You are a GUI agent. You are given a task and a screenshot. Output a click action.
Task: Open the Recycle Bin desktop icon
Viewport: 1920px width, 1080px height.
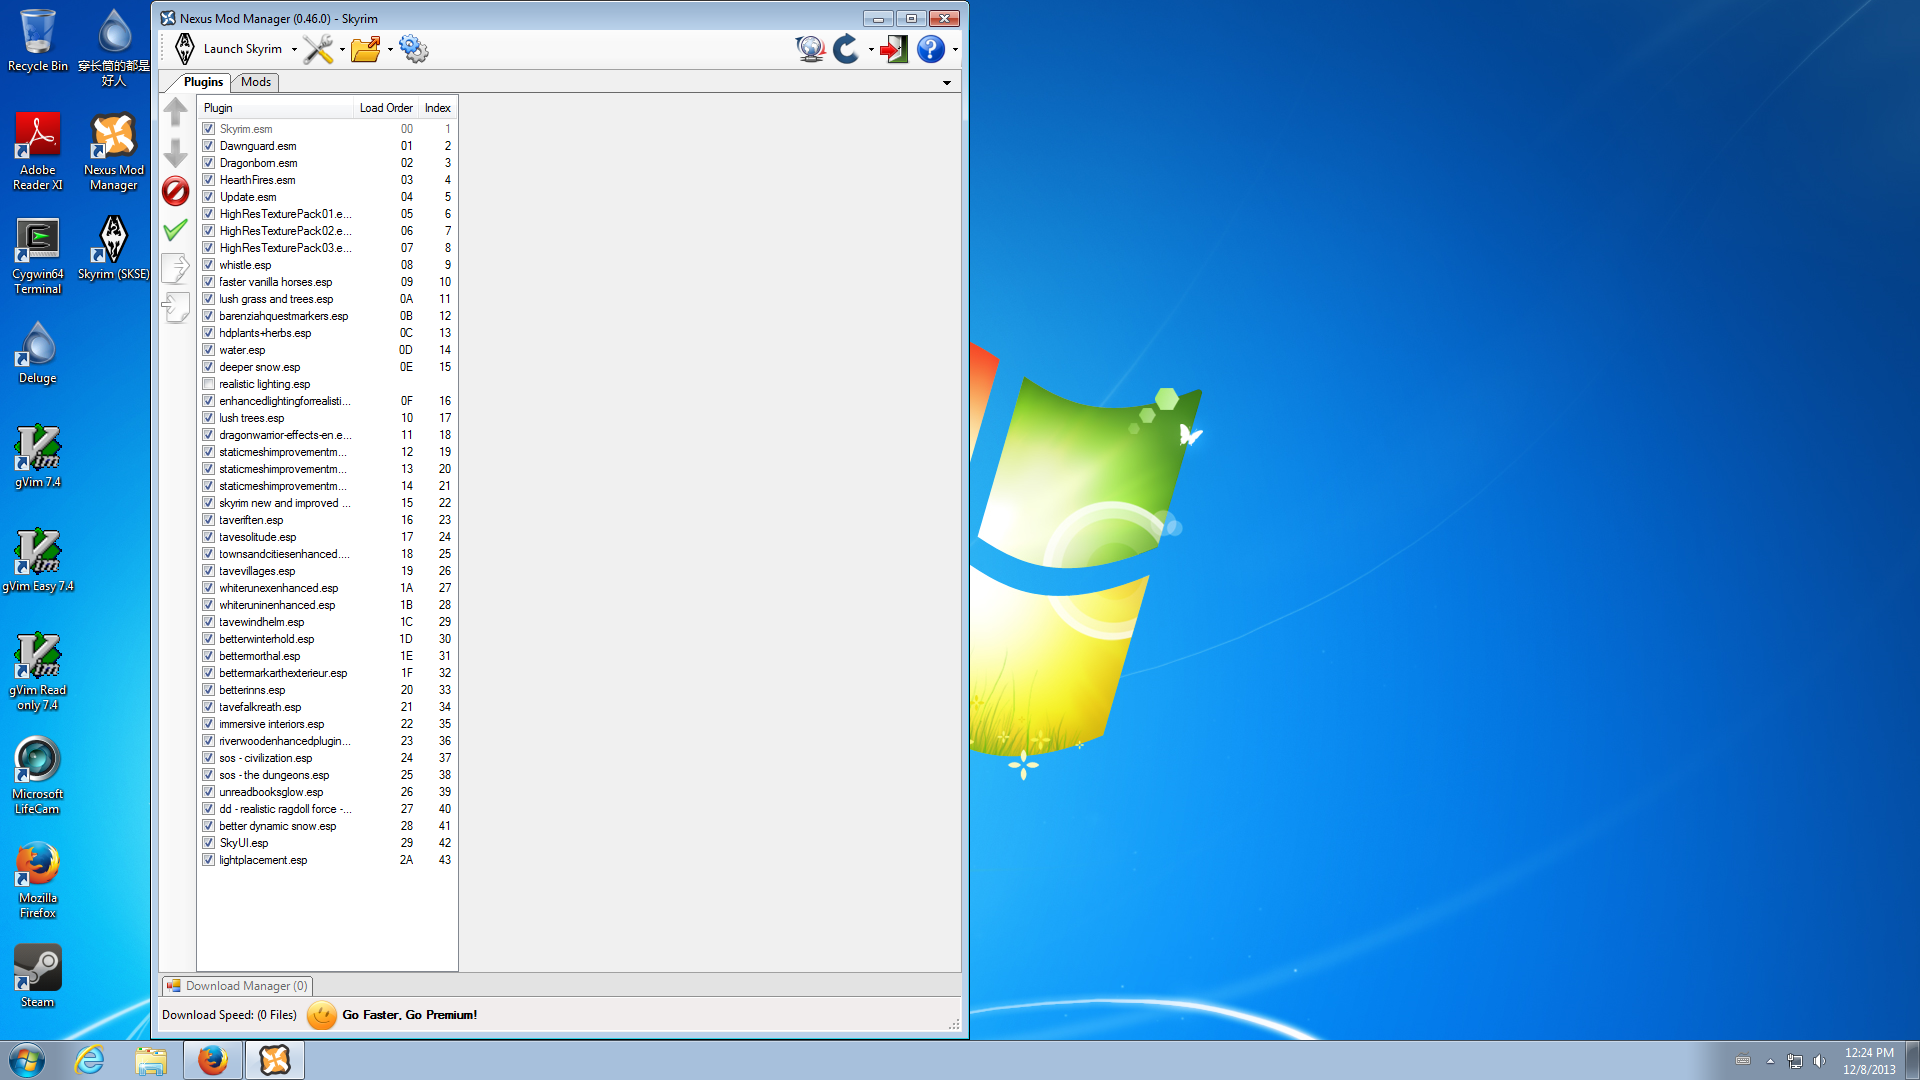point(38,40)
